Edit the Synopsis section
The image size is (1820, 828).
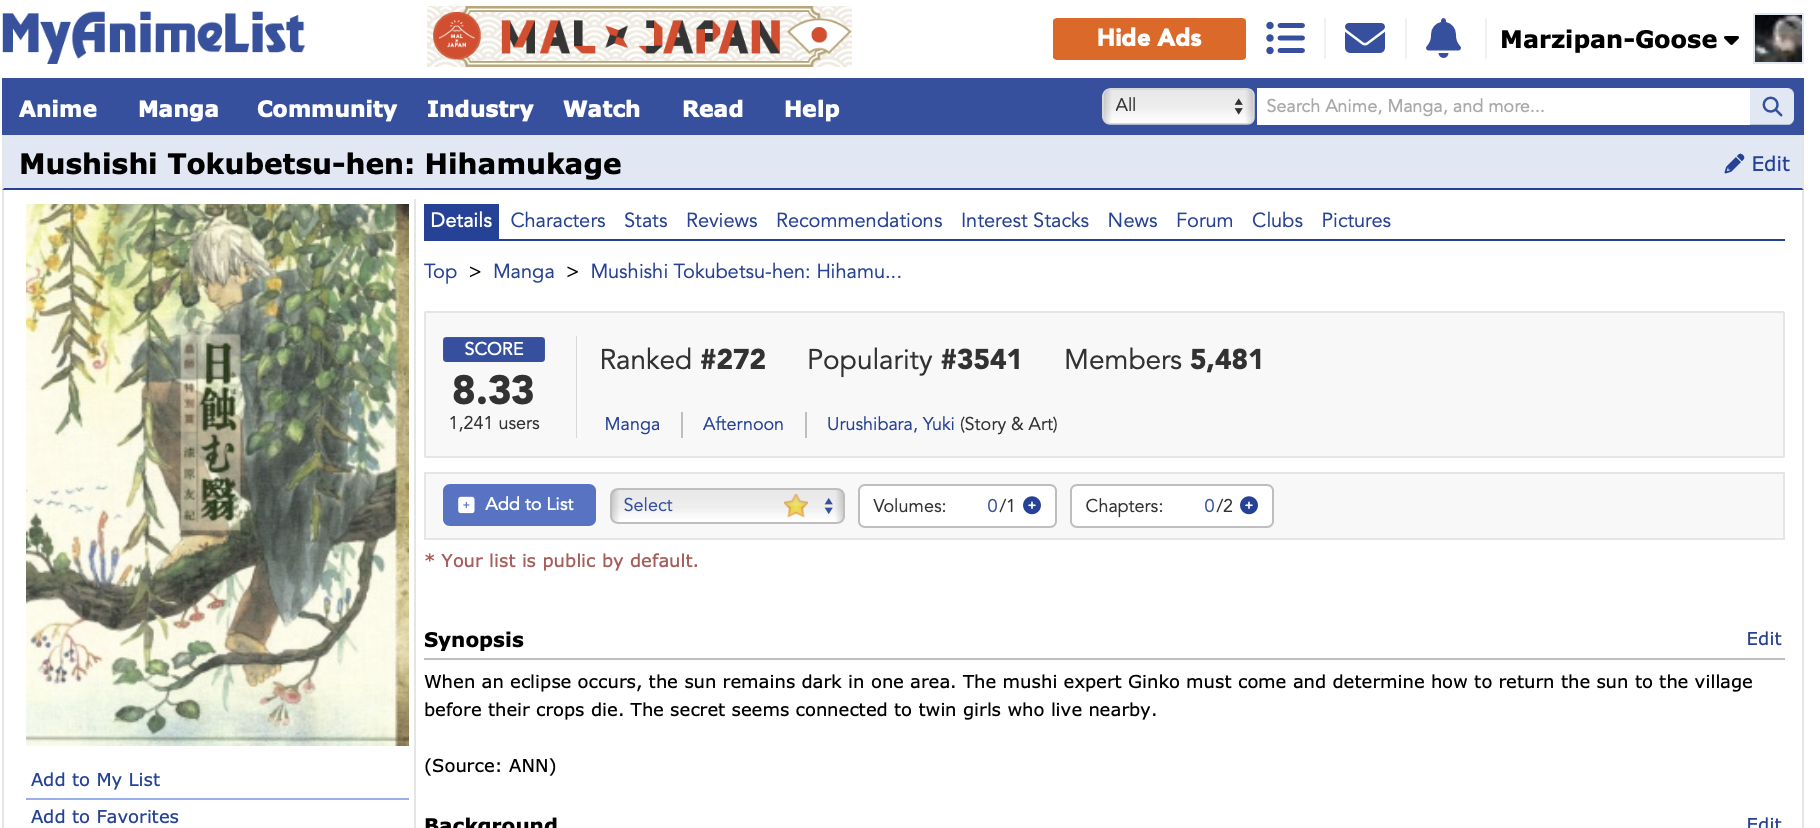[x=1764, y=639]
